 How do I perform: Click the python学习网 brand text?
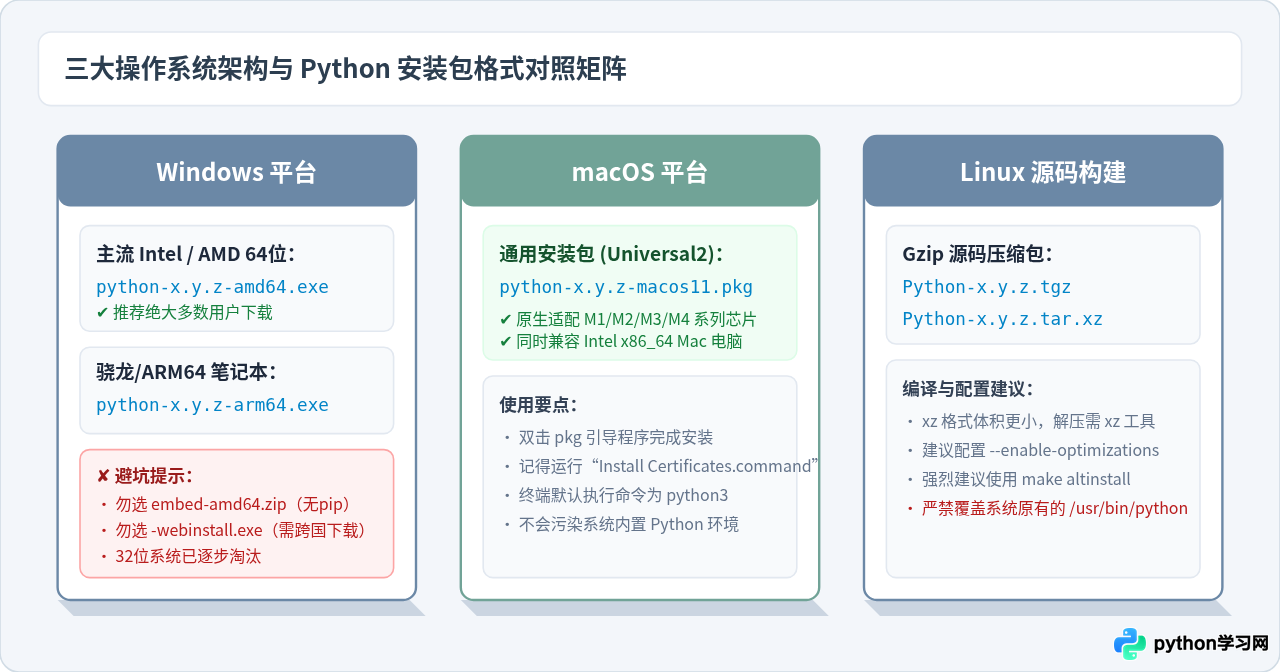click(1211, 644)
